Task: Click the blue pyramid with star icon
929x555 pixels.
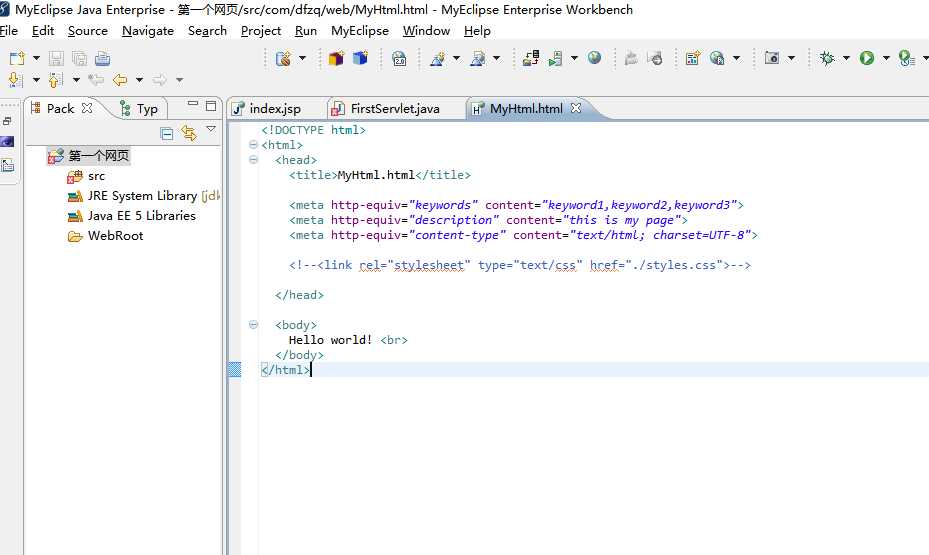Action: coord(437,58)
